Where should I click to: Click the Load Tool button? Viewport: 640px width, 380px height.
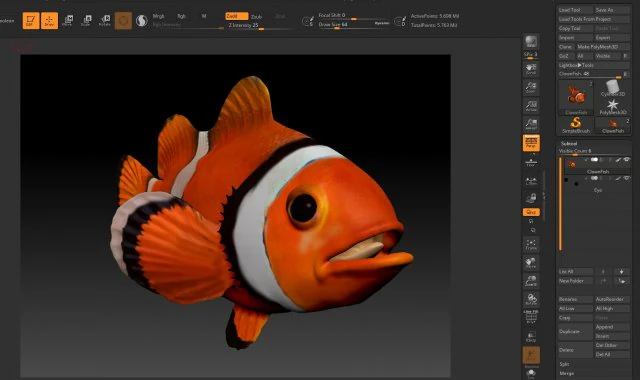(575, 10)
